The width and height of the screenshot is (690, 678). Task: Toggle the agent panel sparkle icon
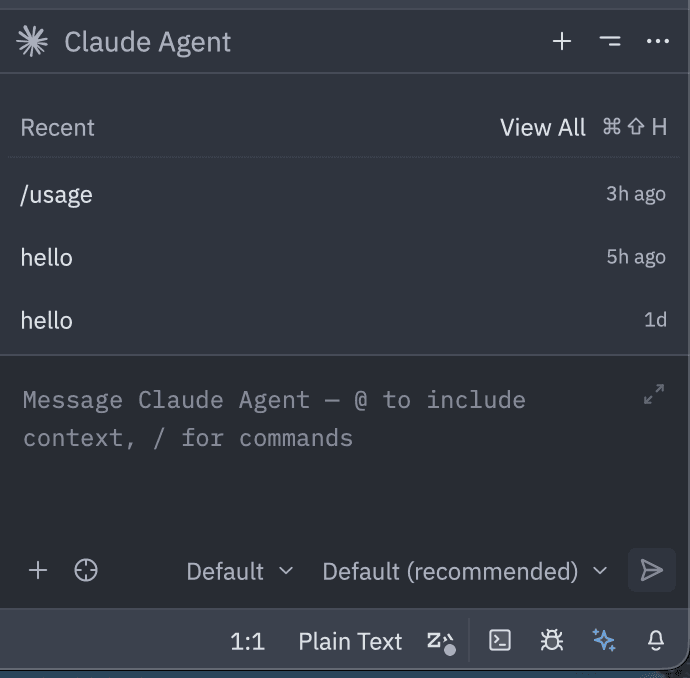603,641
